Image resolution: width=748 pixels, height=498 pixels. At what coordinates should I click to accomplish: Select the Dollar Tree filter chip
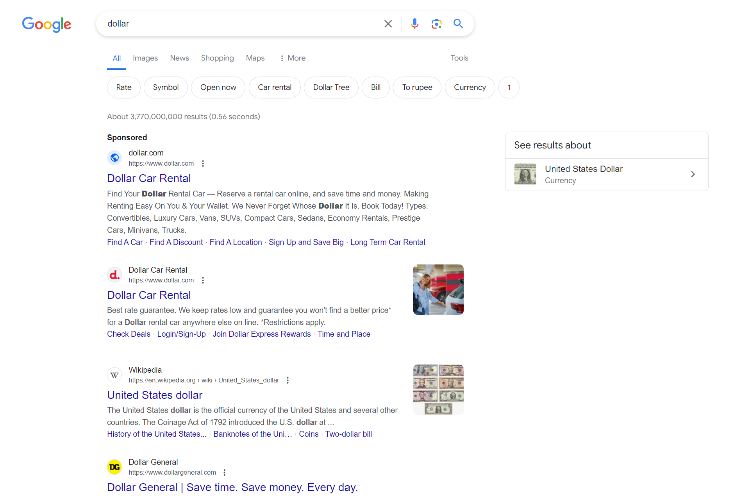pyautogui.click(x=331, y=87)
